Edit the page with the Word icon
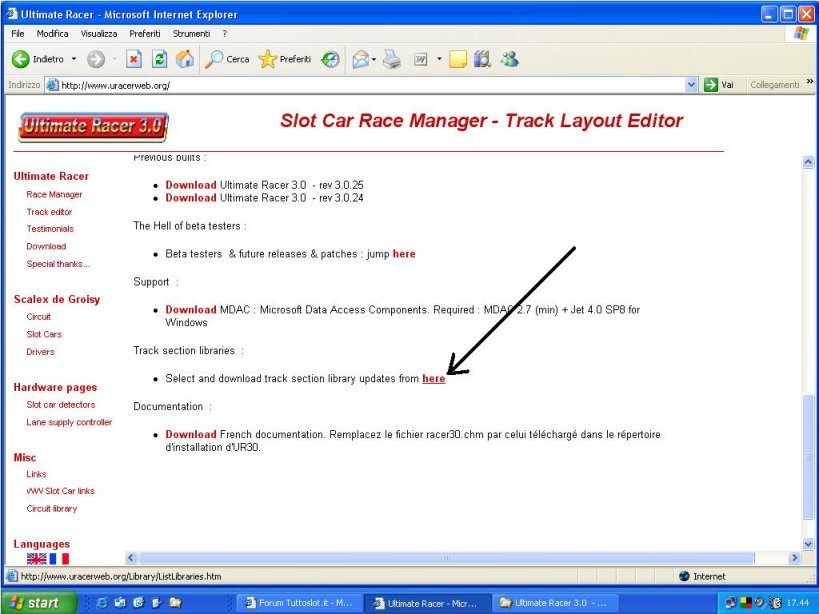Viewport: 819px width, 614px height. [421, 59]
